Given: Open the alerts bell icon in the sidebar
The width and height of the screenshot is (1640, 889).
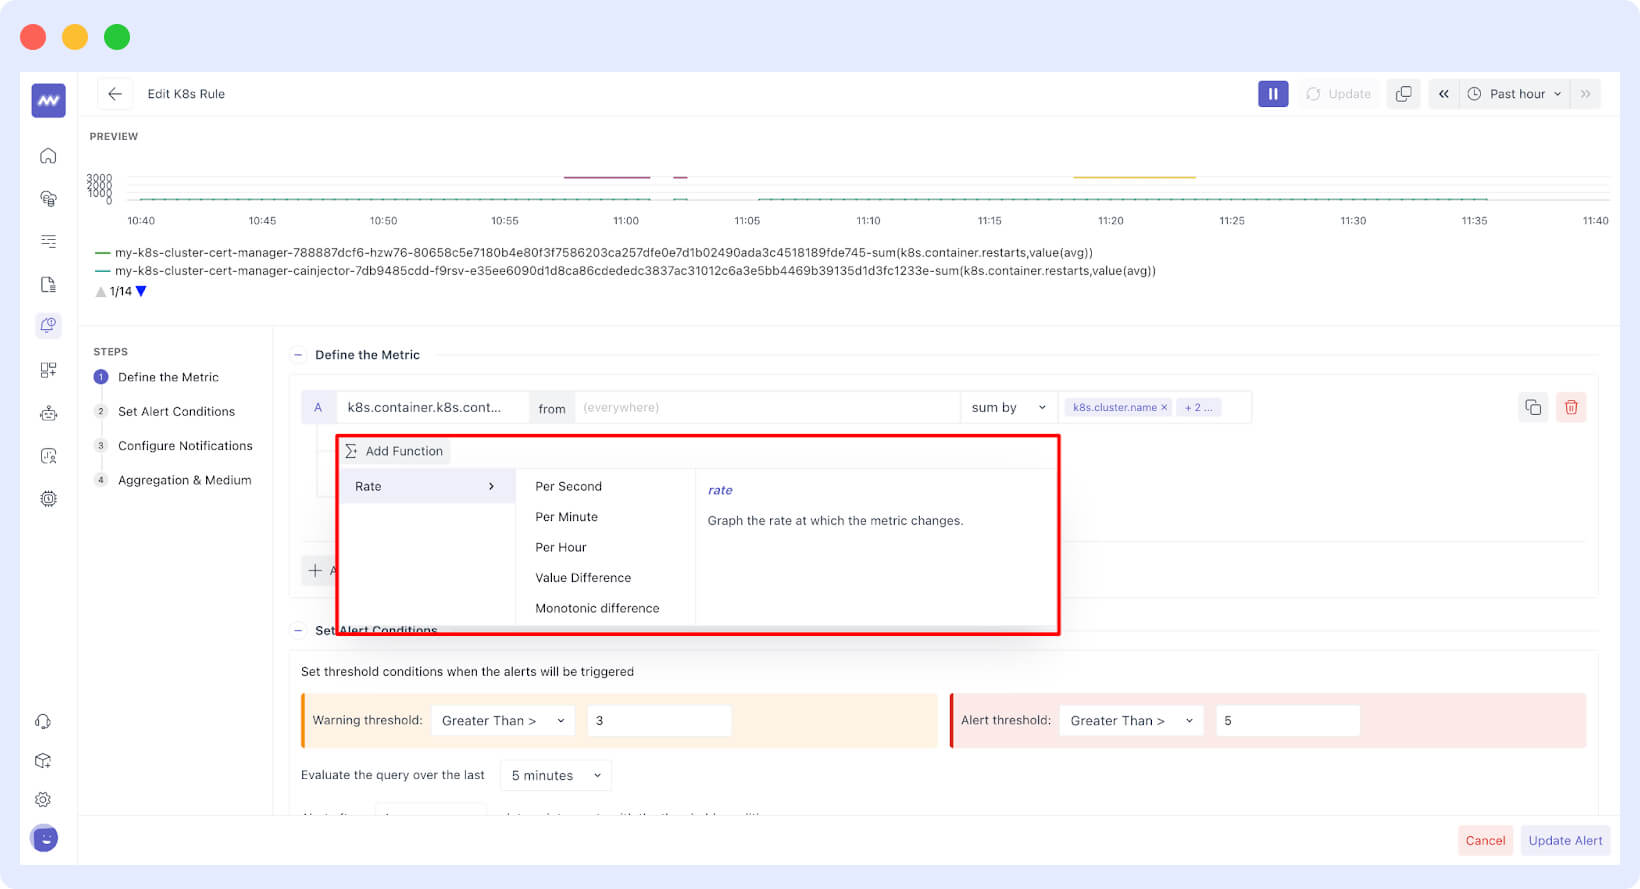Looking at the screenshot, I should (48, 325).
